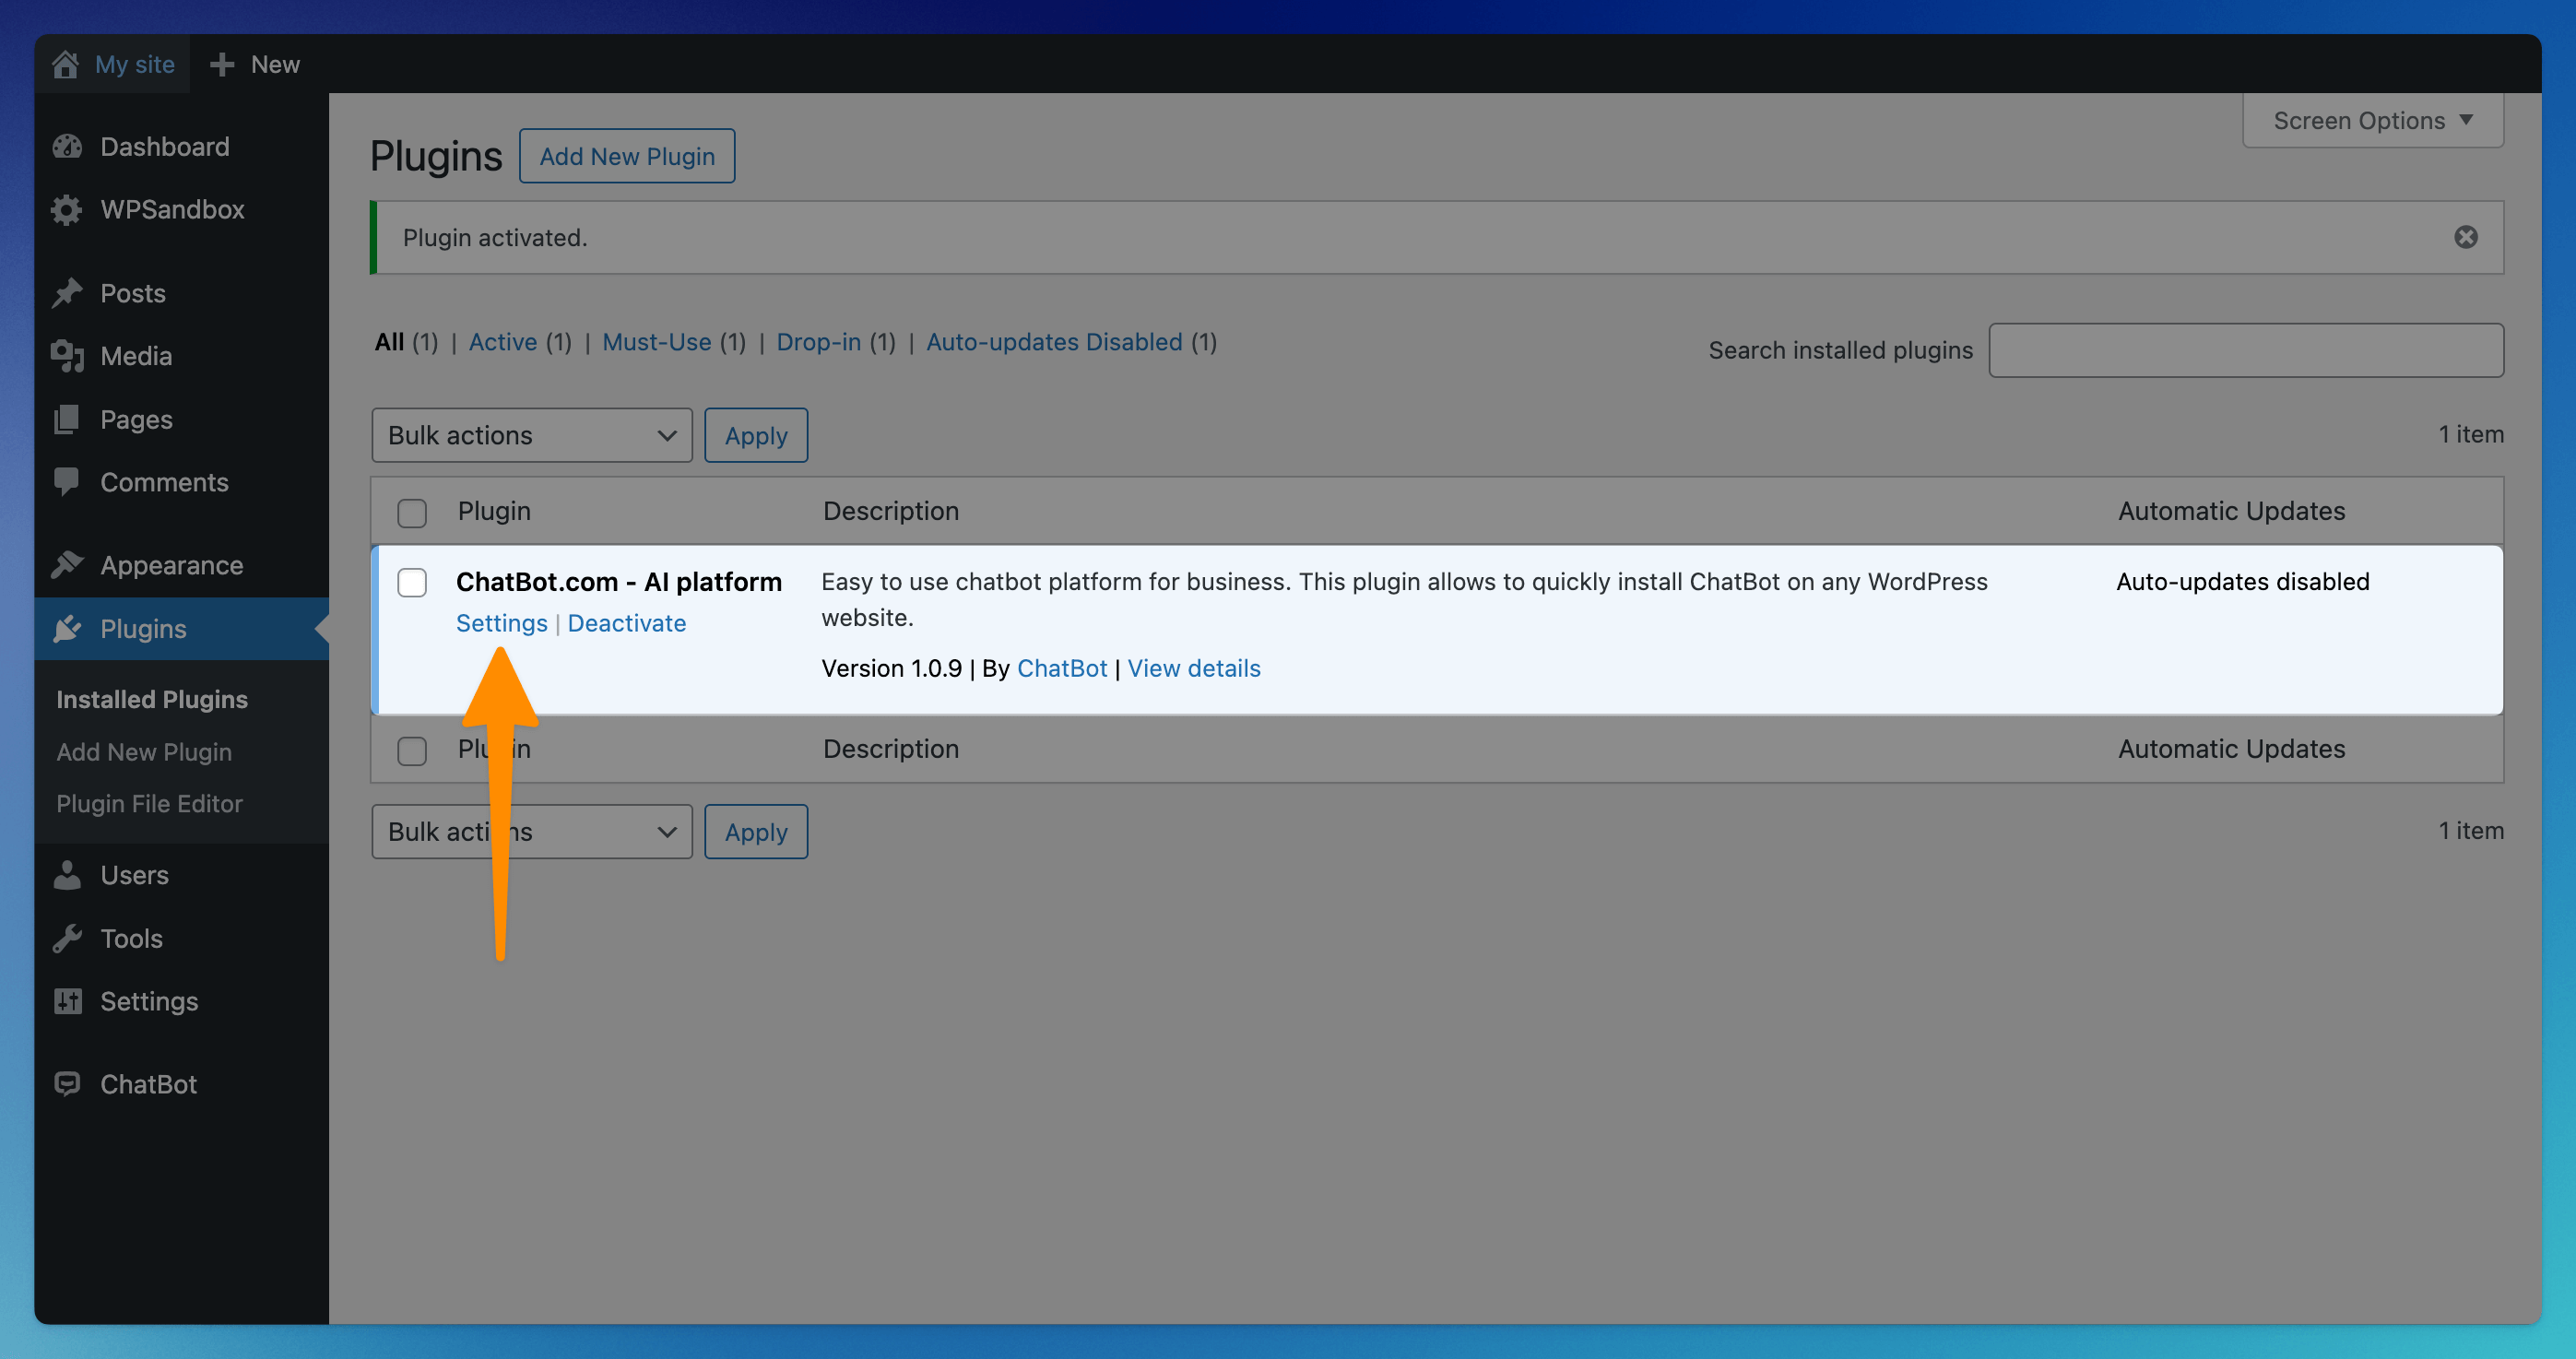The image size is (2576, 1359).
Task: Open Plugin File Editor submenu item
Action: 149,804
